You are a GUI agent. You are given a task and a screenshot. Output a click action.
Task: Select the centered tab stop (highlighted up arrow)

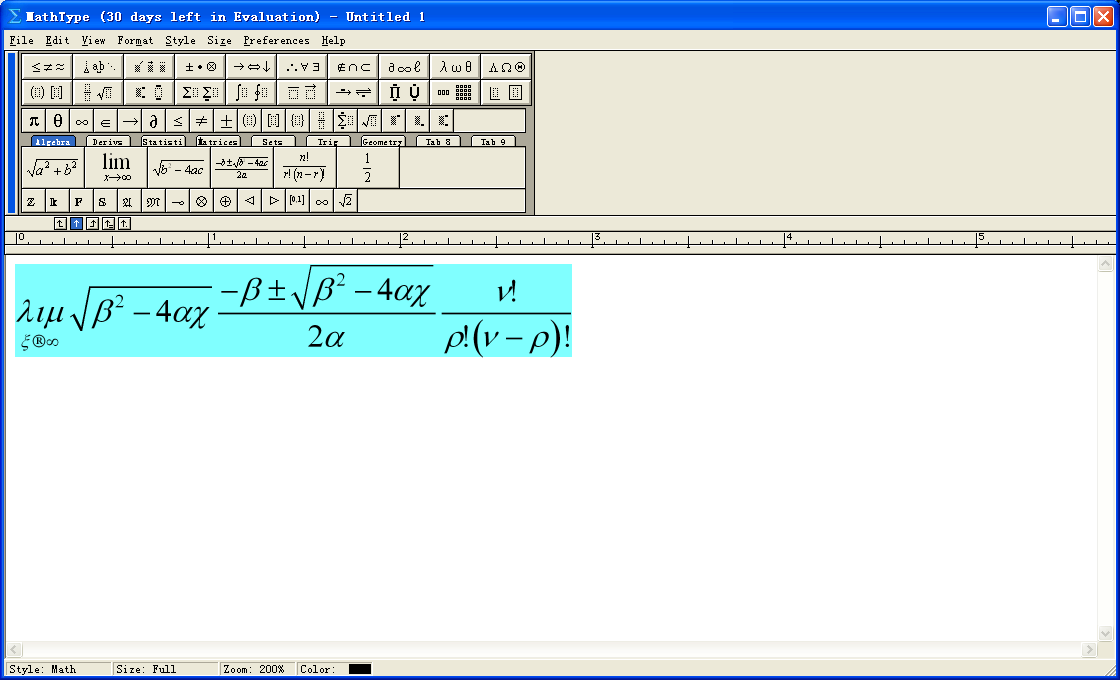point(76,224)
